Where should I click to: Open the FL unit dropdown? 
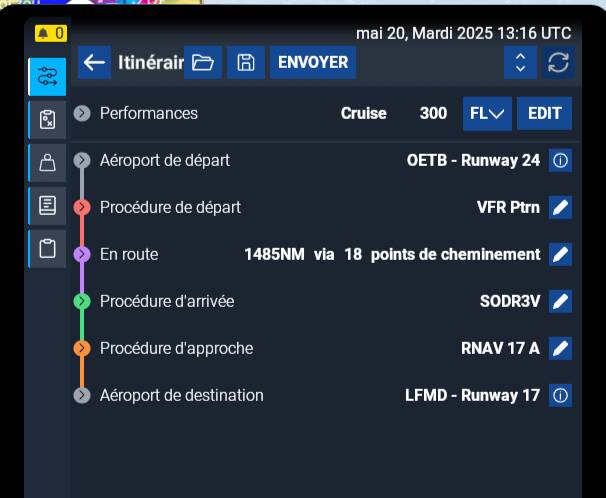[488, 114]
